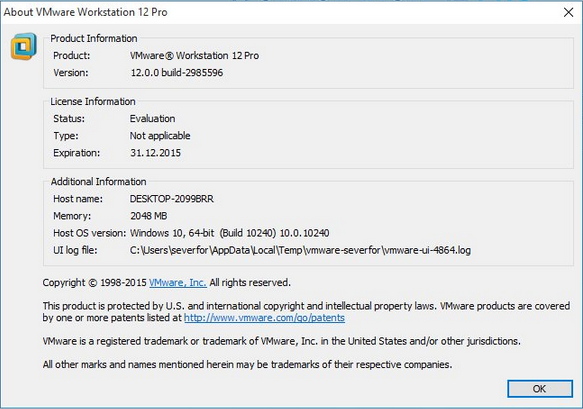Screen dimensions: 583x409
Task: Click the Copyright © 1998-2015 text
Action: click(x=94, y=283)
